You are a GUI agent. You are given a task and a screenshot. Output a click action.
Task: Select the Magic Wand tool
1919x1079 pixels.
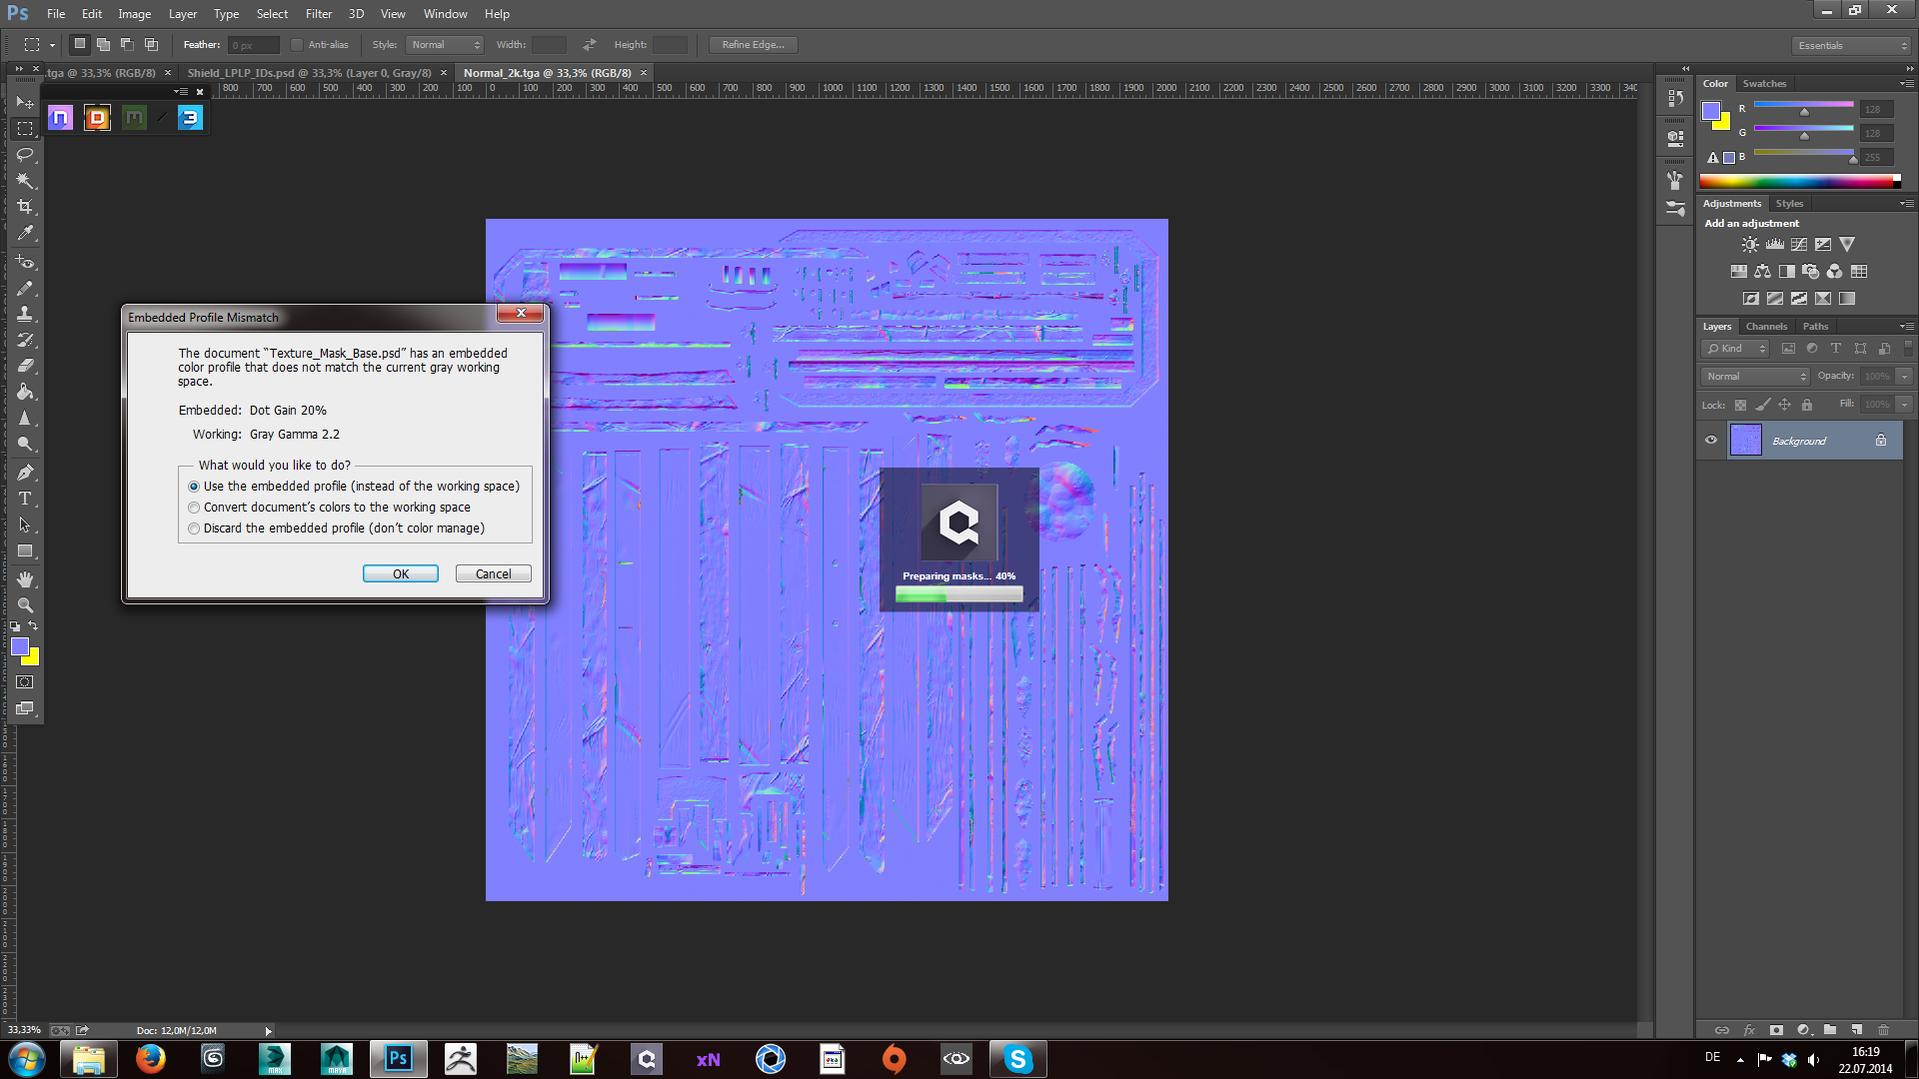25,181
